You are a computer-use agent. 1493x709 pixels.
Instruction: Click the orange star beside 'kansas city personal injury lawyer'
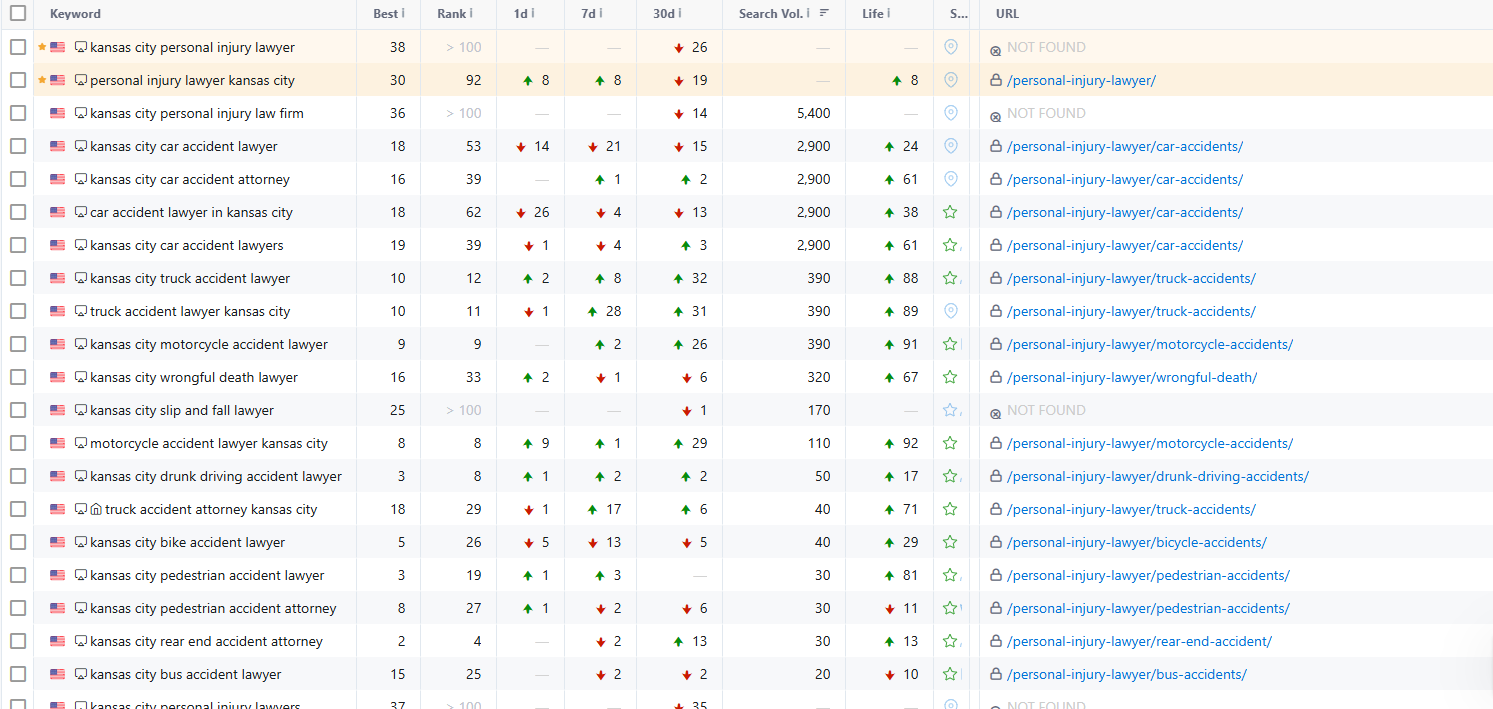coord(42,47)
